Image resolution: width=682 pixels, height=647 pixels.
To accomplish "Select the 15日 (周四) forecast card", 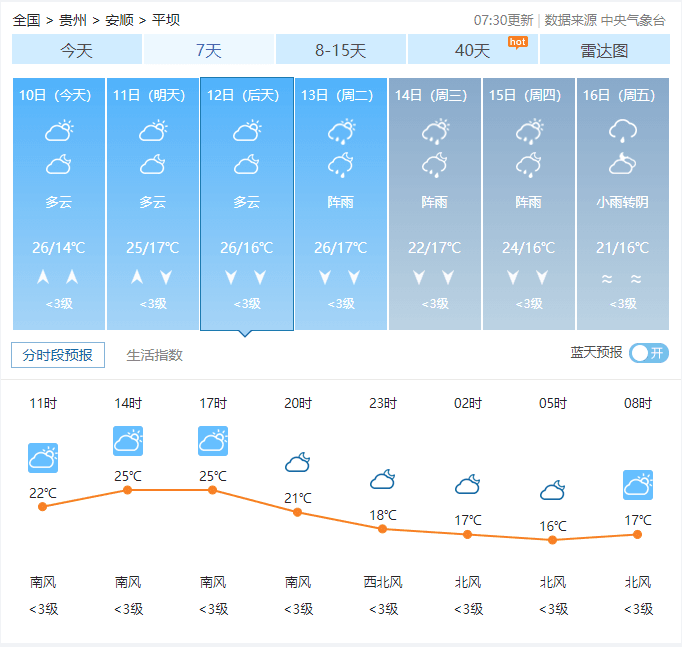I will click(x=529, y=203).
